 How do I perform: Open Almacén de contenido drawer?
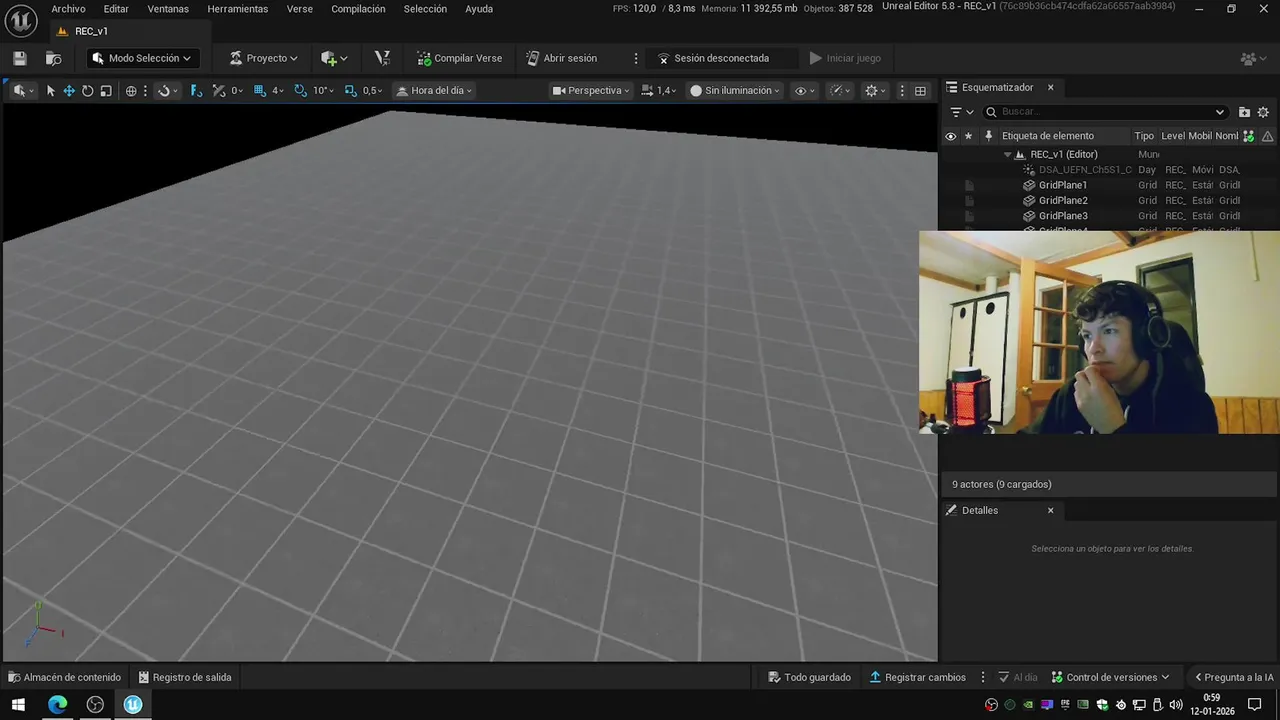[64, 677]
